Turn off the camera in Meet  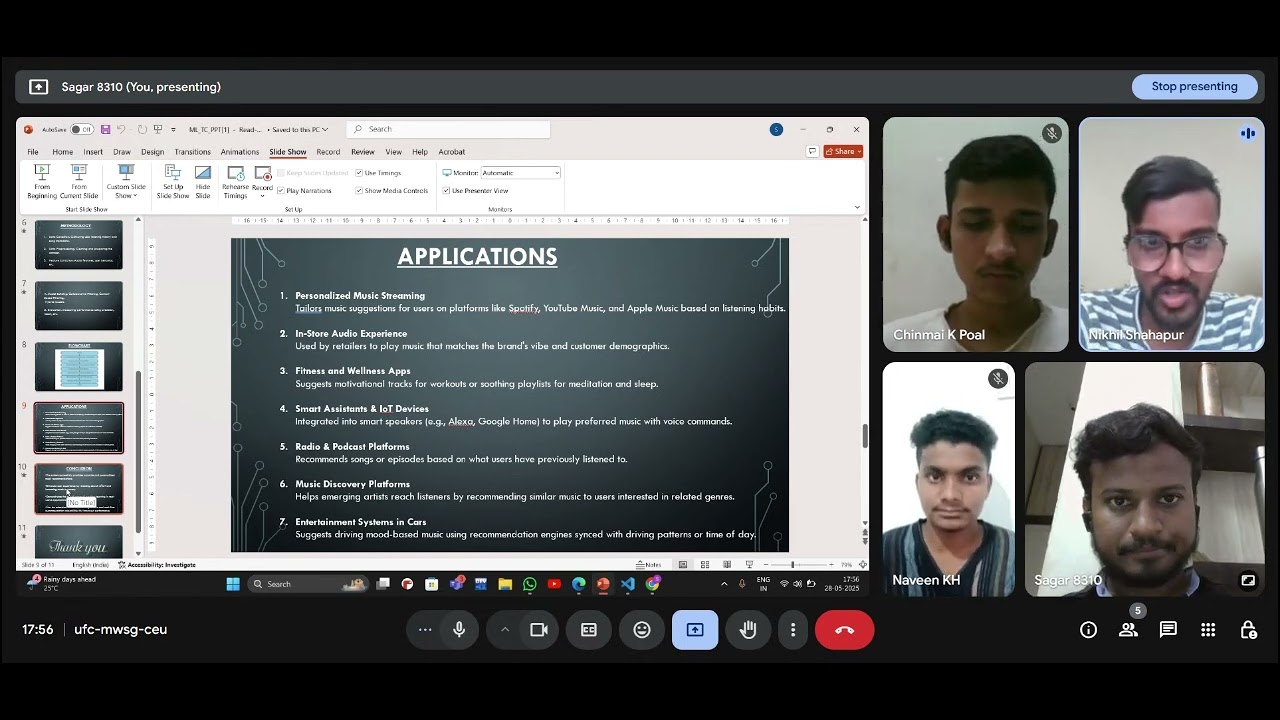(x=539, y=630)
